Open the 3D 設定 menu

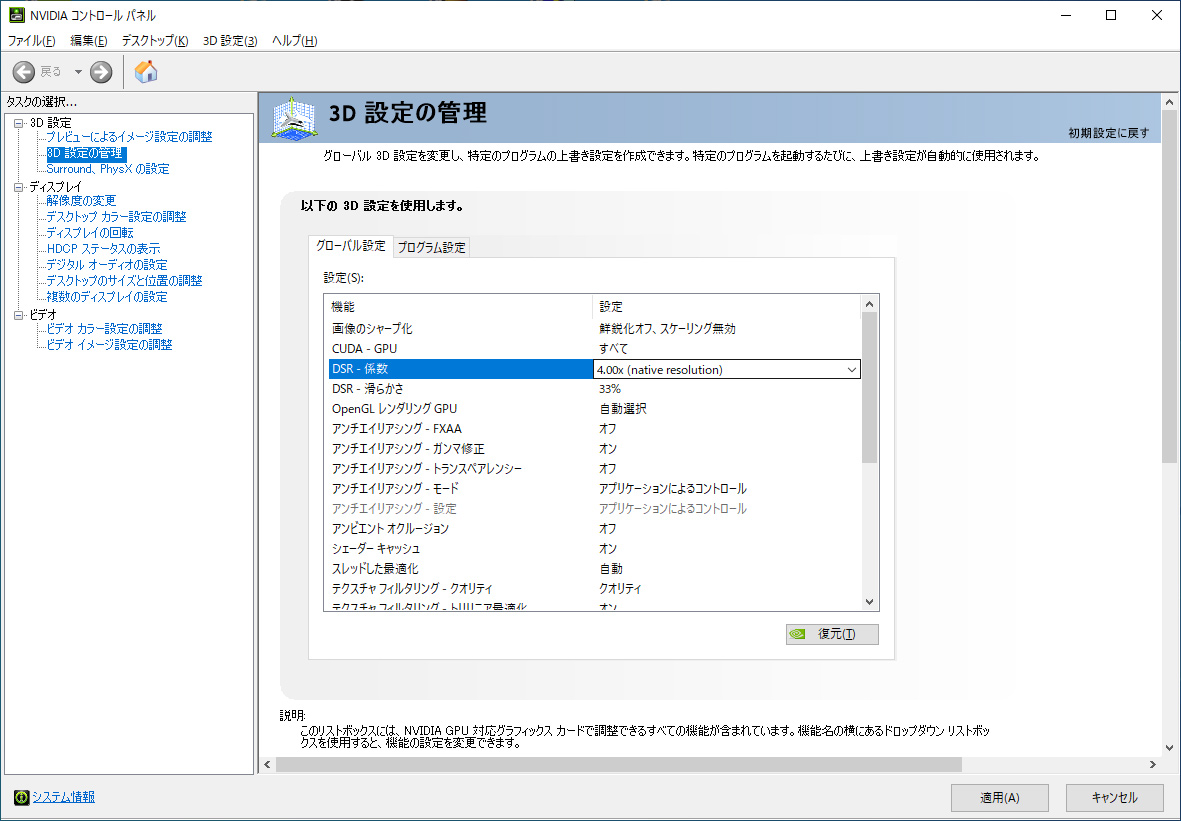[230, 41]
